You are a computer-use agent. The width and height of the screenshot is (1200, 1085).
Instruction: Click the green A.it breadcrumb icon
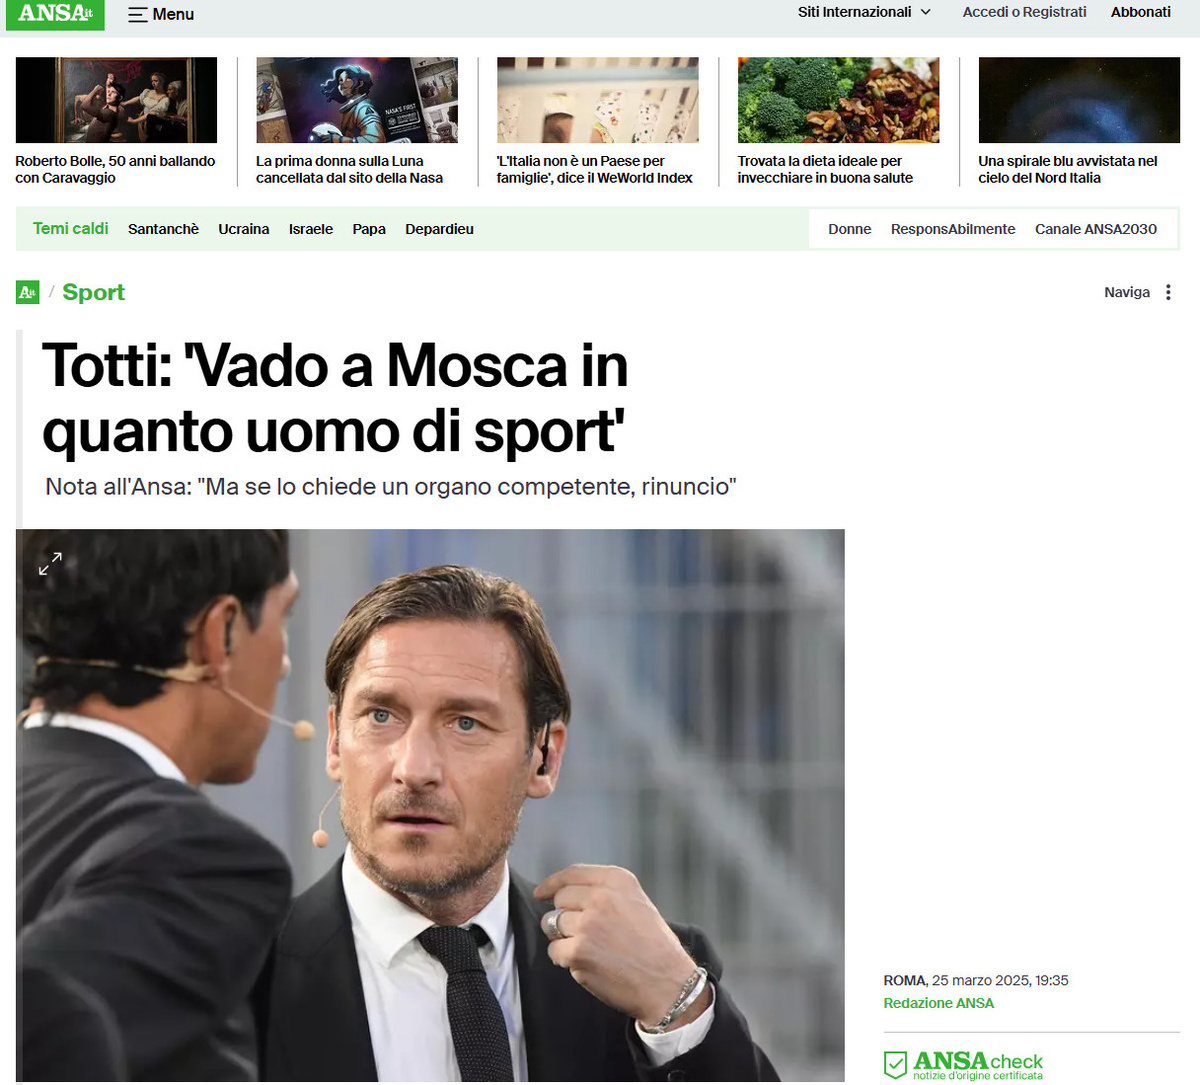click(x=28, y=293)
